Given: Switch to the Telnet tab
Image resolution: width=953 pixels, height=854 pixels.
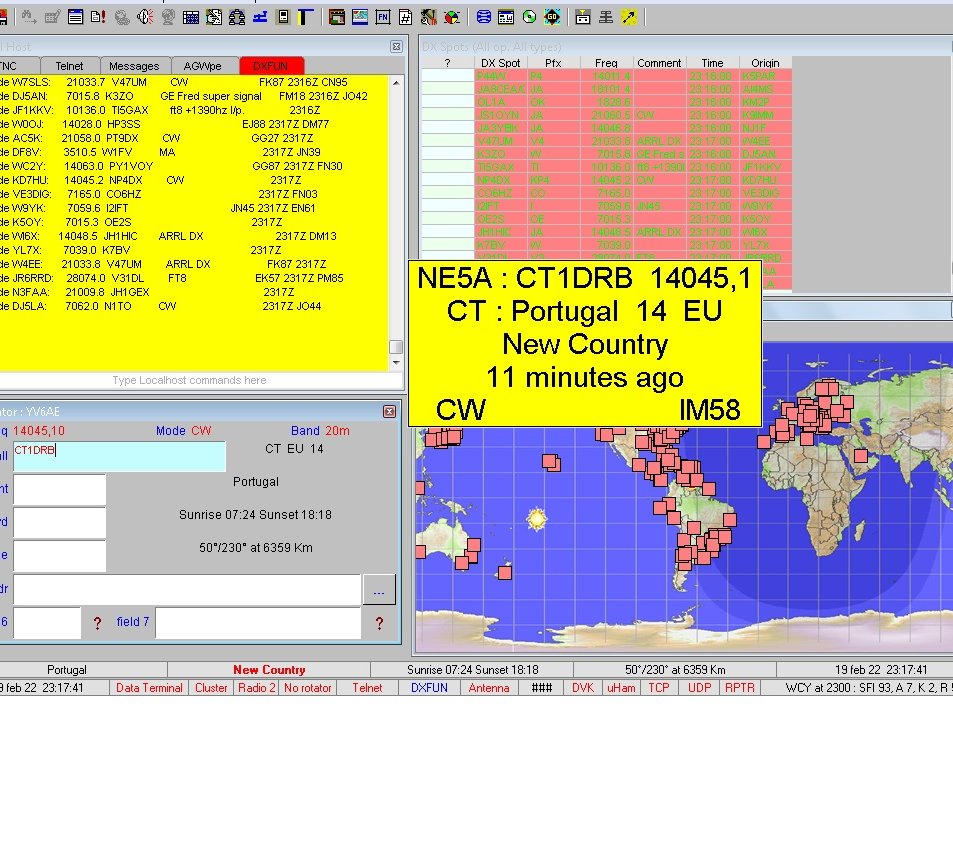Looking at the screenshot, I should click(x=69, y=66).
